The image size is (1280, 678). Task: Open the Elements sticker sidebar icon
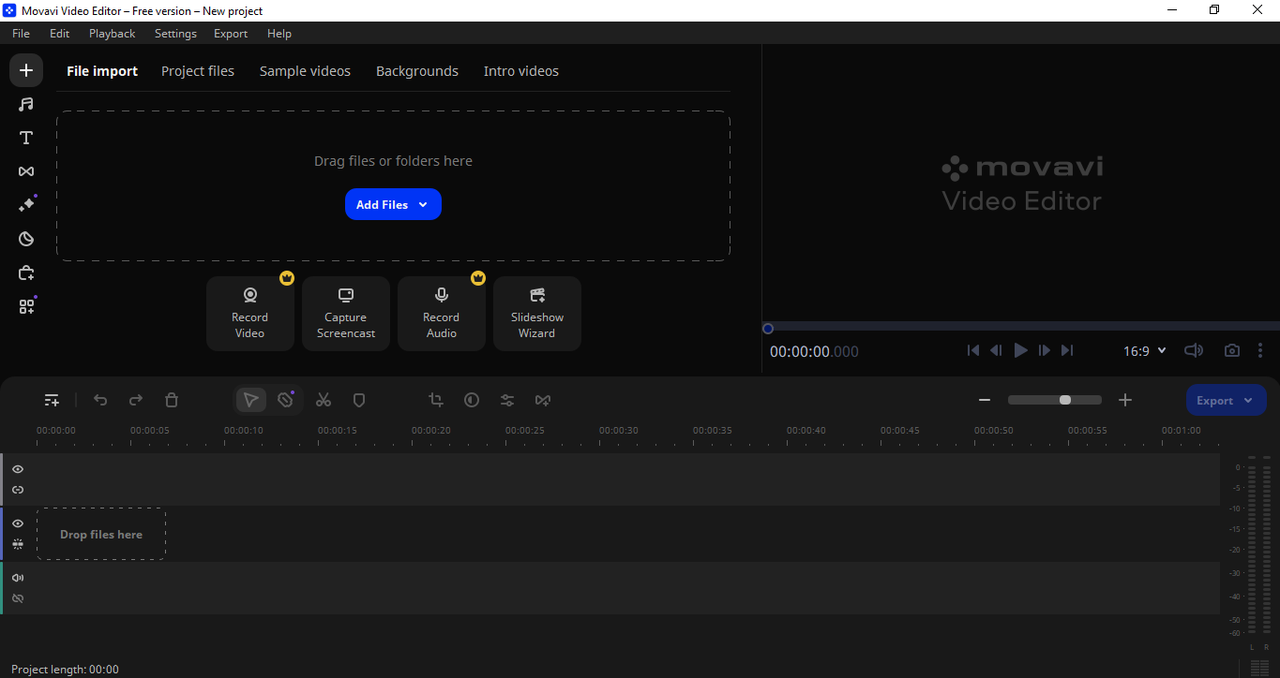click(x=26, y=239)
